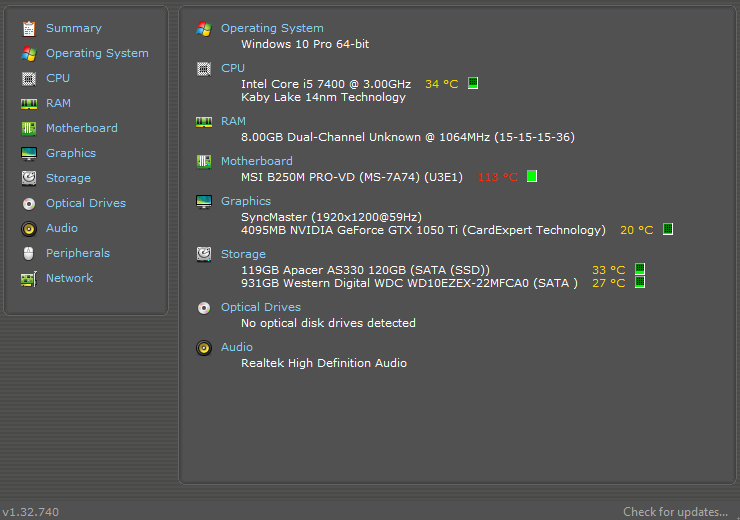Click the RAM stick icon in sidebar
This screenshot has width=740, height=520.
[x=29, y=103]
